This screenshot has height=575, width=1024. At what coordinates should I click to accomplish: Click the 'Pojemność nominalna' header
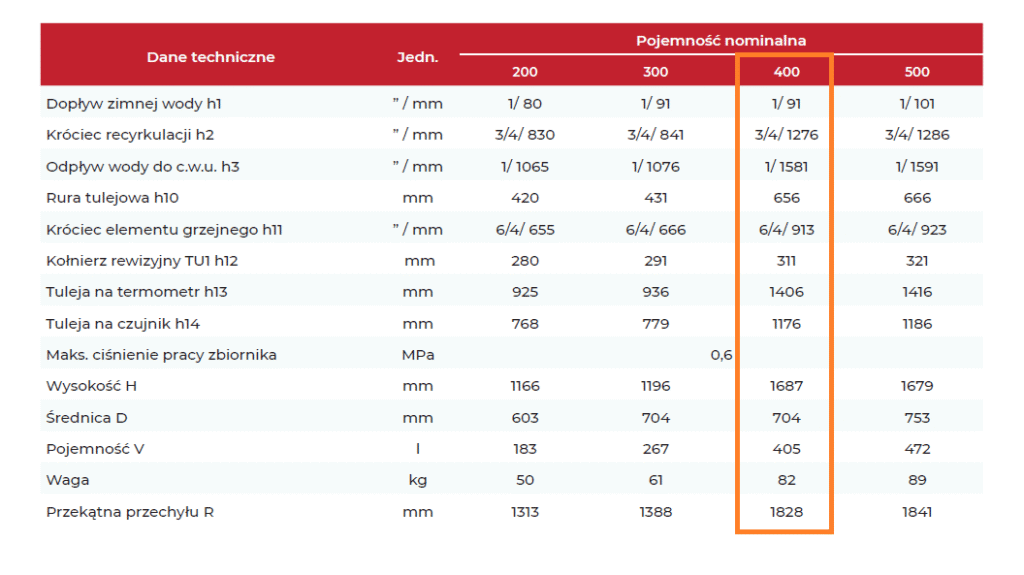(720, 40)
